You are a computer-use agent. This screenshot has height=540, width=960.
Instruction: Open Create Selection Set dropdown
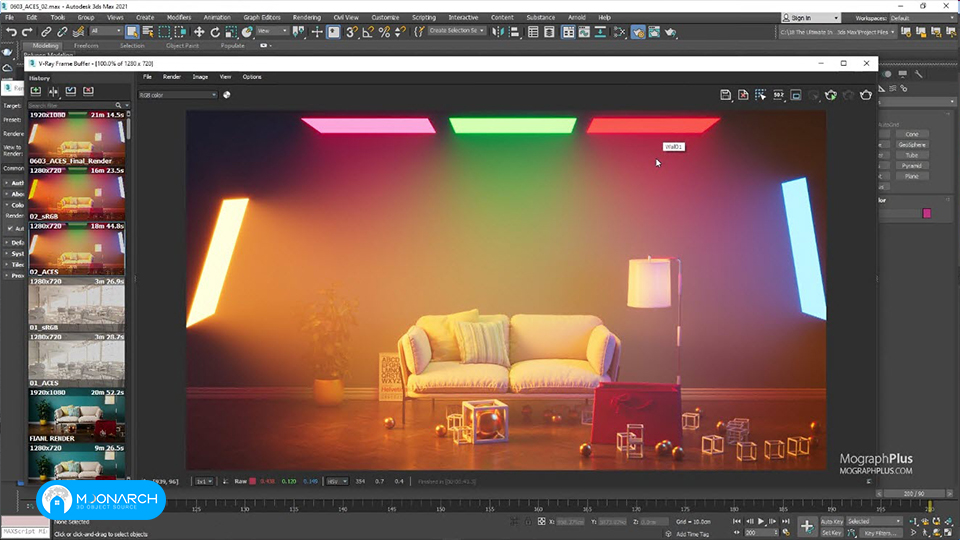tap(457, 31)
